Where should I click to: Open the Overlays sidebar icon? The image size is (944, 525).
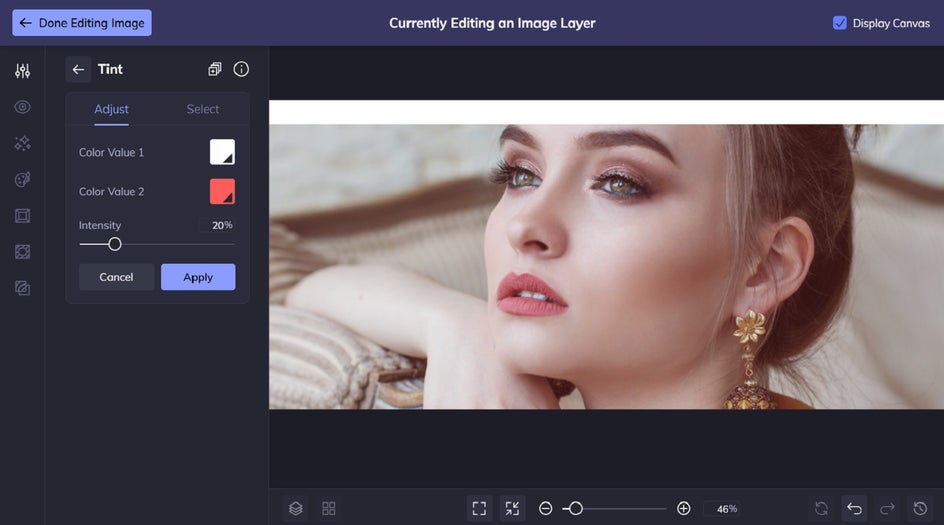point(22,252)
